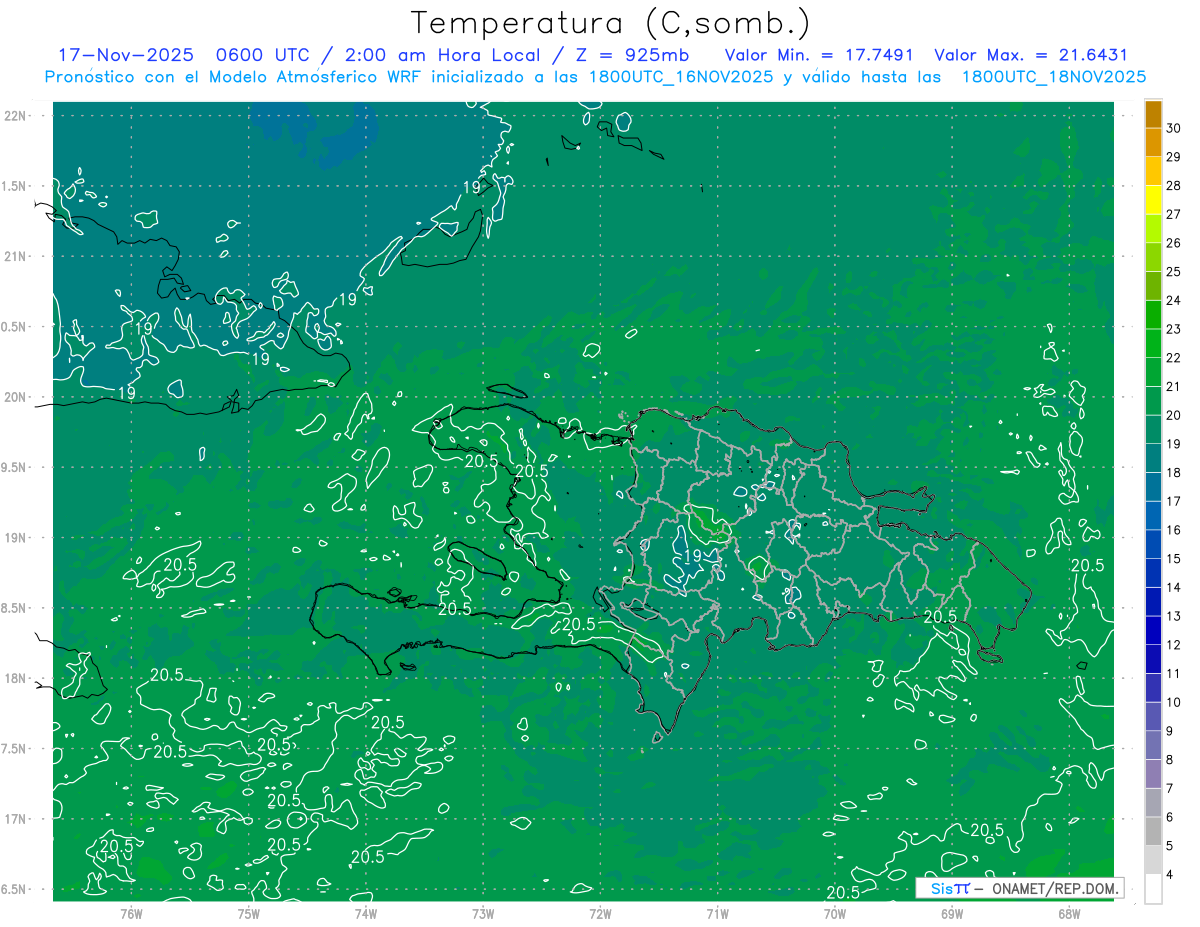Viewport: 1200px width, 927px height.
Task: Click the color bar label '21'
Action: pyautogui.click(x=1173, y=386)
